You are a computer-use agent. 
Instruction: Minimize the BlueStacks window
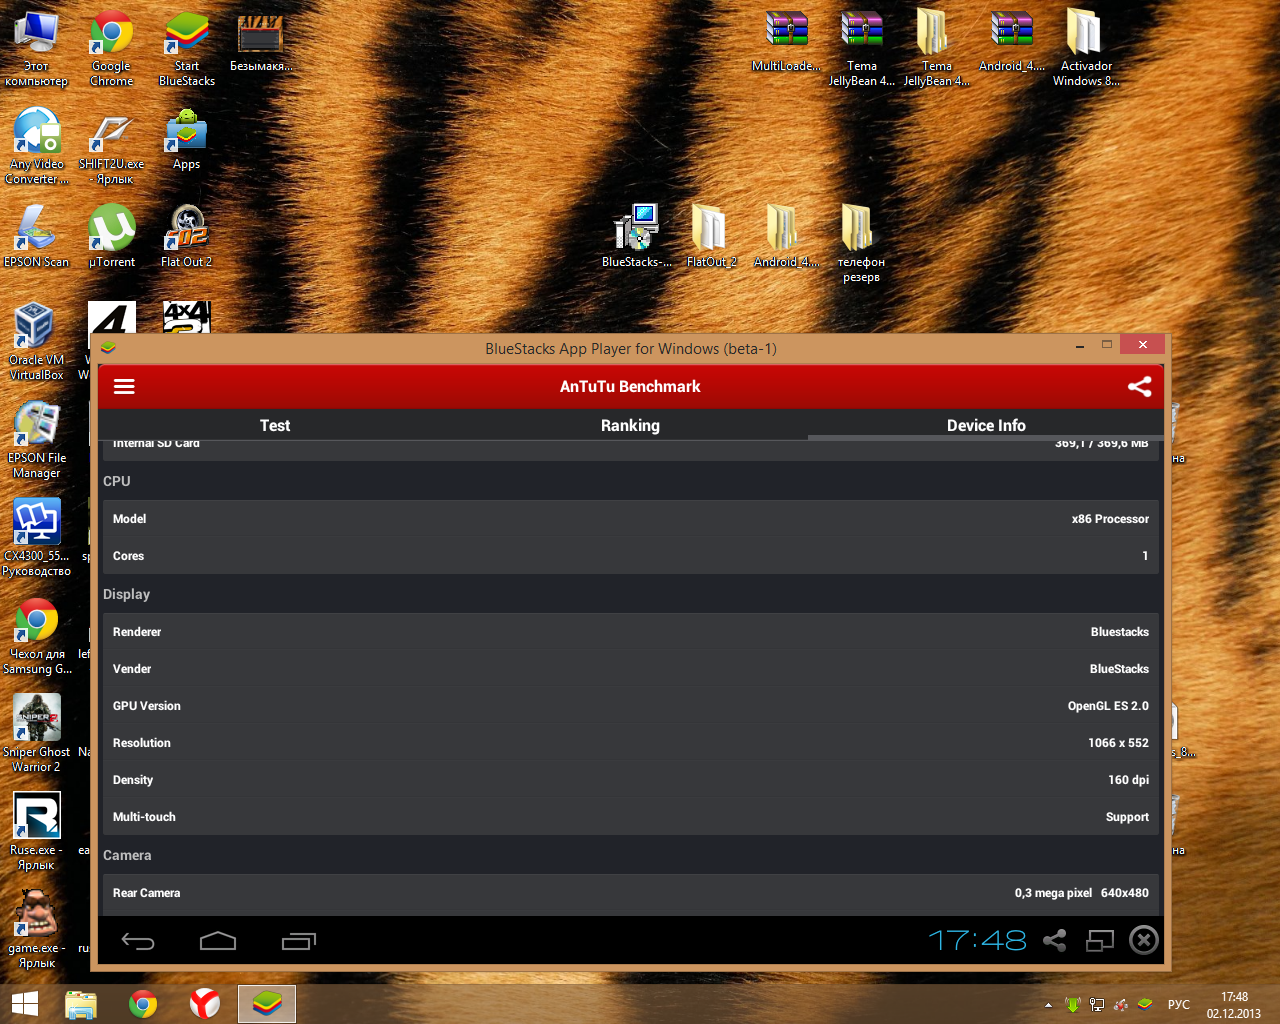[x=1080, y=347]
